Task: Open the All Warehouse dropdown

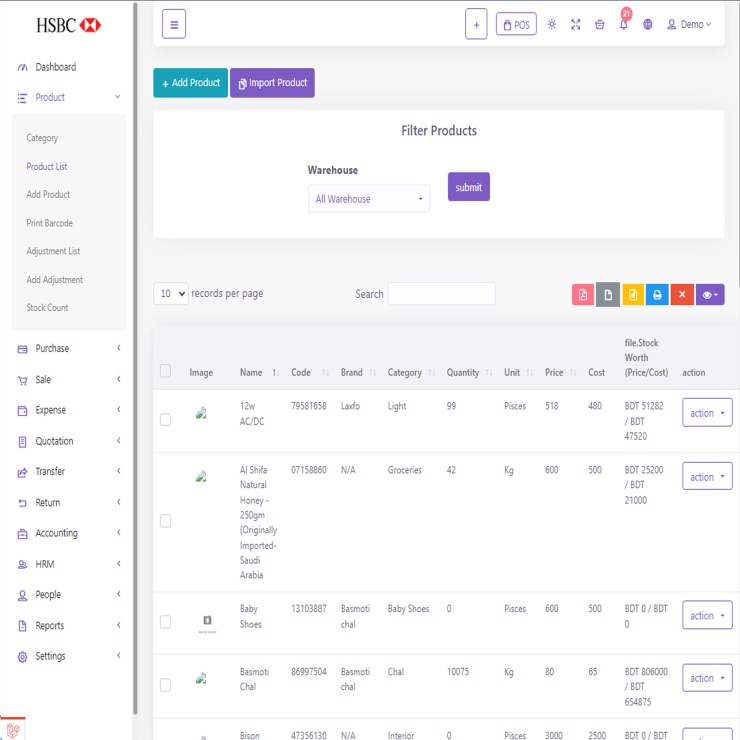Action: [x=369, y=199]
